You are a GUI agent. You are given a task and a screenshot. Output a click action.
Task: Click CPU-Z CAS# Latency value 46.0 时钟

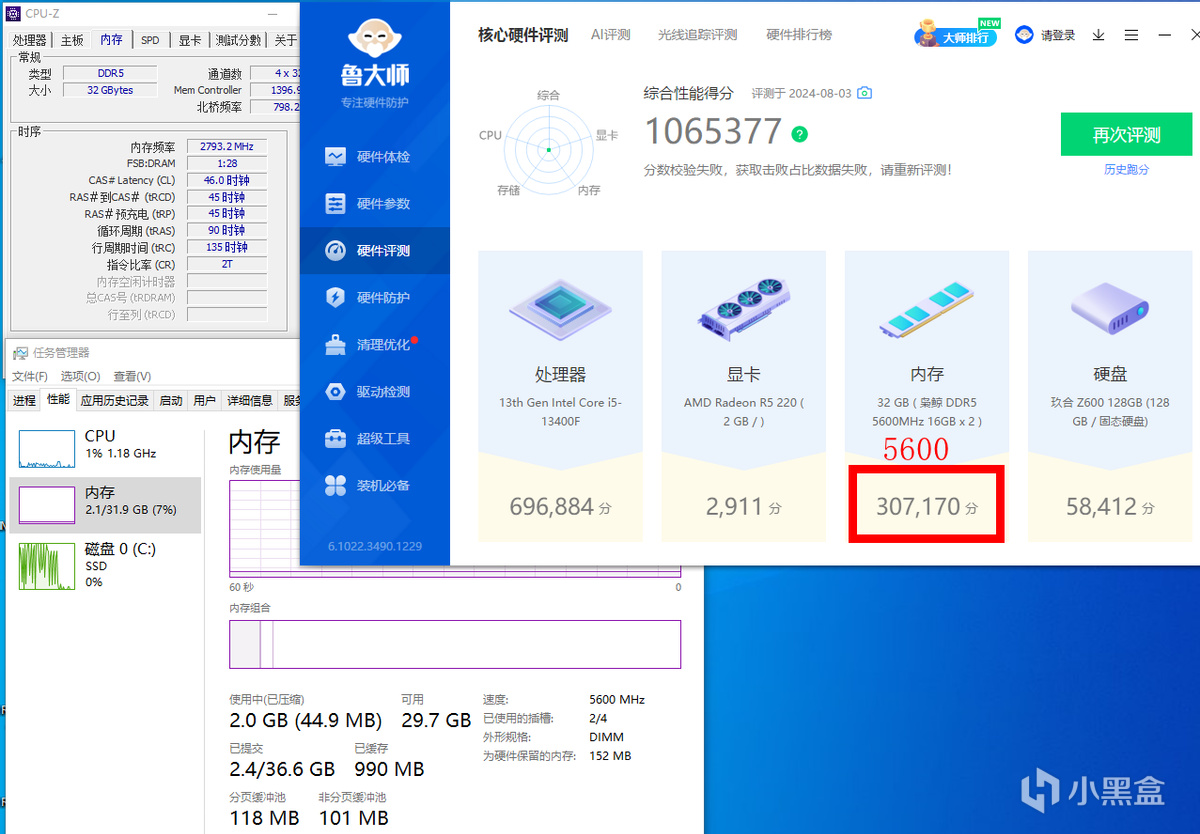click(227, 180)
